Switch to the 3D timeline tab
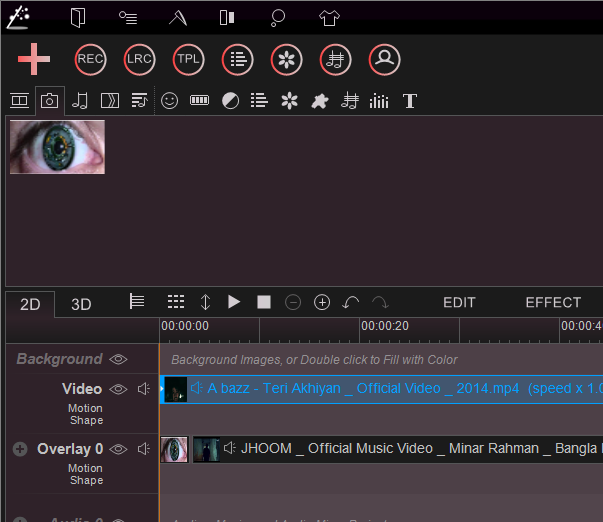603x522 pixels. pyautogui.click(x=81, y=304)
